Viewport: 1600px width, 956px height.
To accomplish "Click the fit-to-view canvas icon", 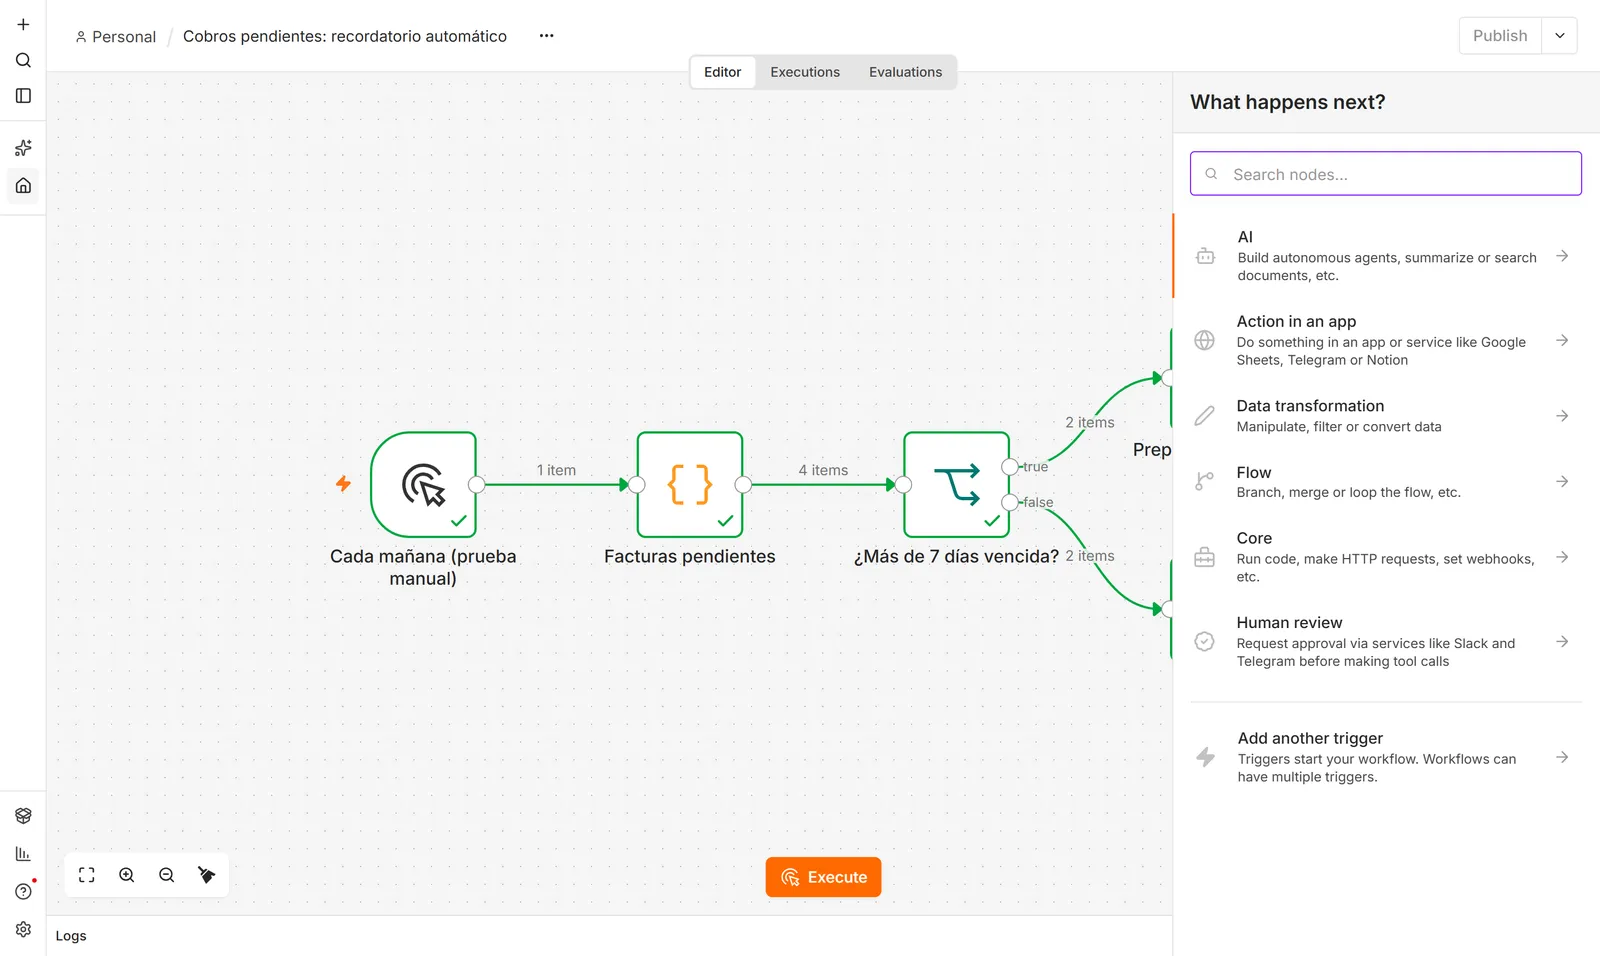I will [87, 875].
